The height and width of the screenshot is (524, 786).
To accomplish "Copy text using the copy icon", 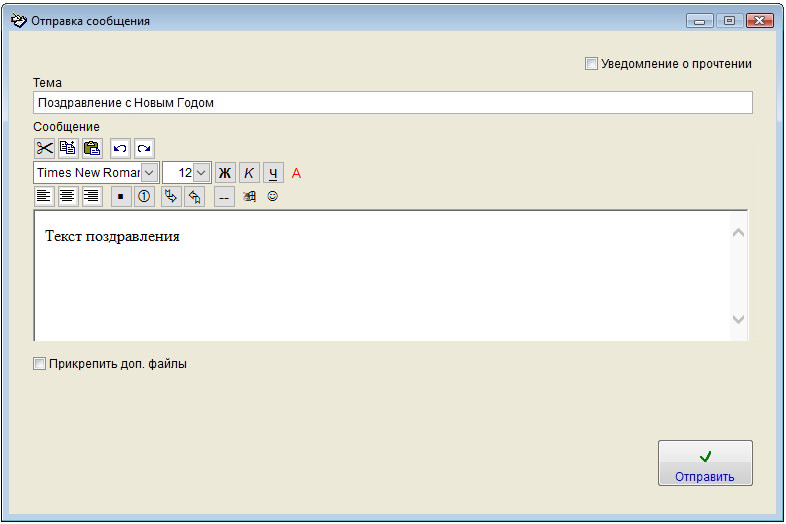I will pyautogui.click(x=68, y=148).
